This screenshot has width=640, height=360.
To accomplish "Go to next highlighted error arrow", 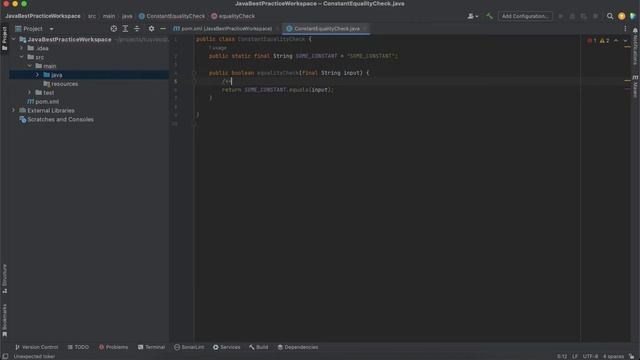I will (x=625, y=41).
